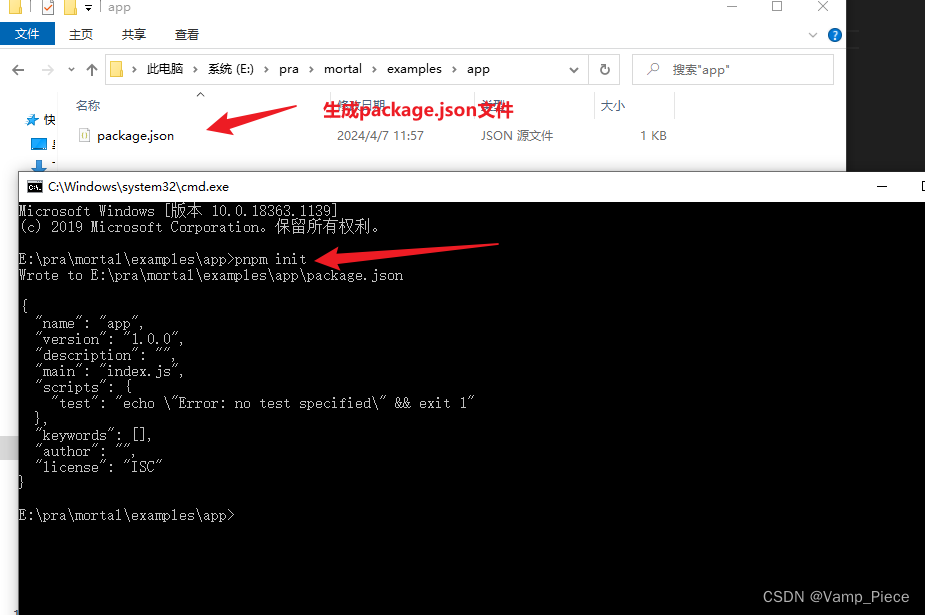The image size is (925, 615).
Task: Expand the chevron after 此电脑 breadcrumb
Action: click(195, 70)
